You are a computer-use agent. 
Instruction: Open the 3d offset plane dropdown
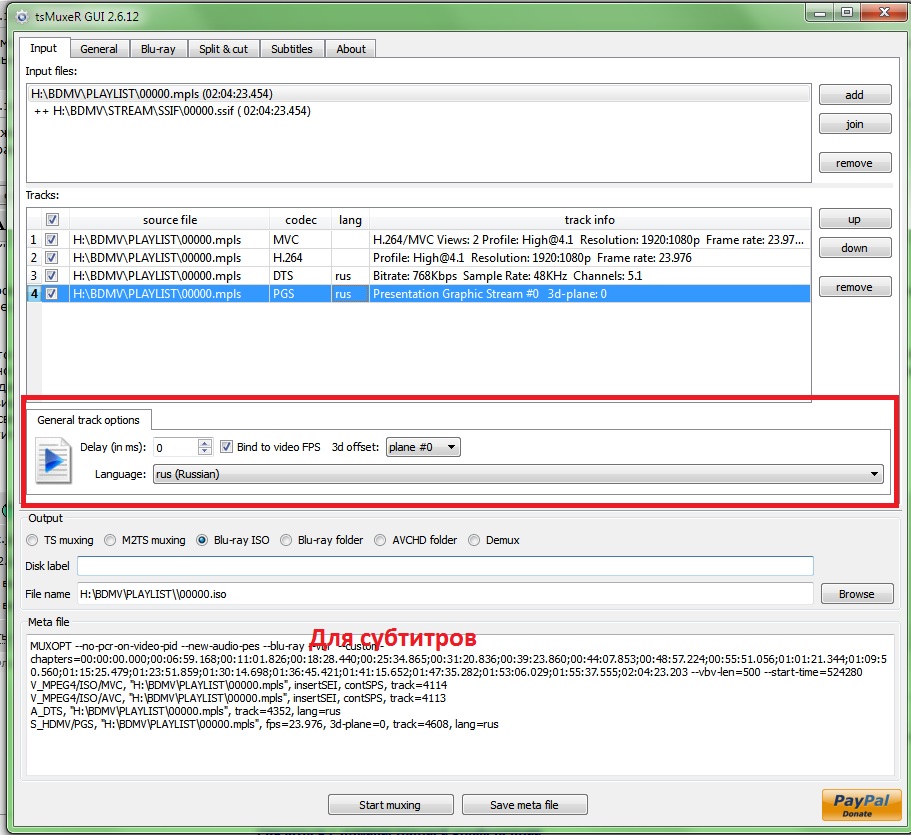pos(423,447)
